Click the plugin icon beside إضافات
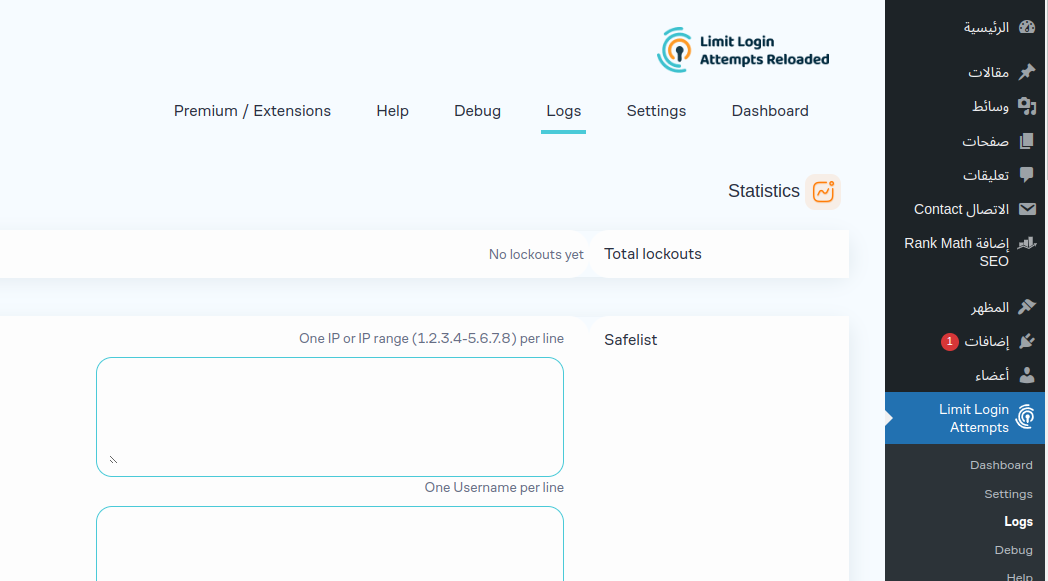The image size is (1048, 581). (1027, 341)
